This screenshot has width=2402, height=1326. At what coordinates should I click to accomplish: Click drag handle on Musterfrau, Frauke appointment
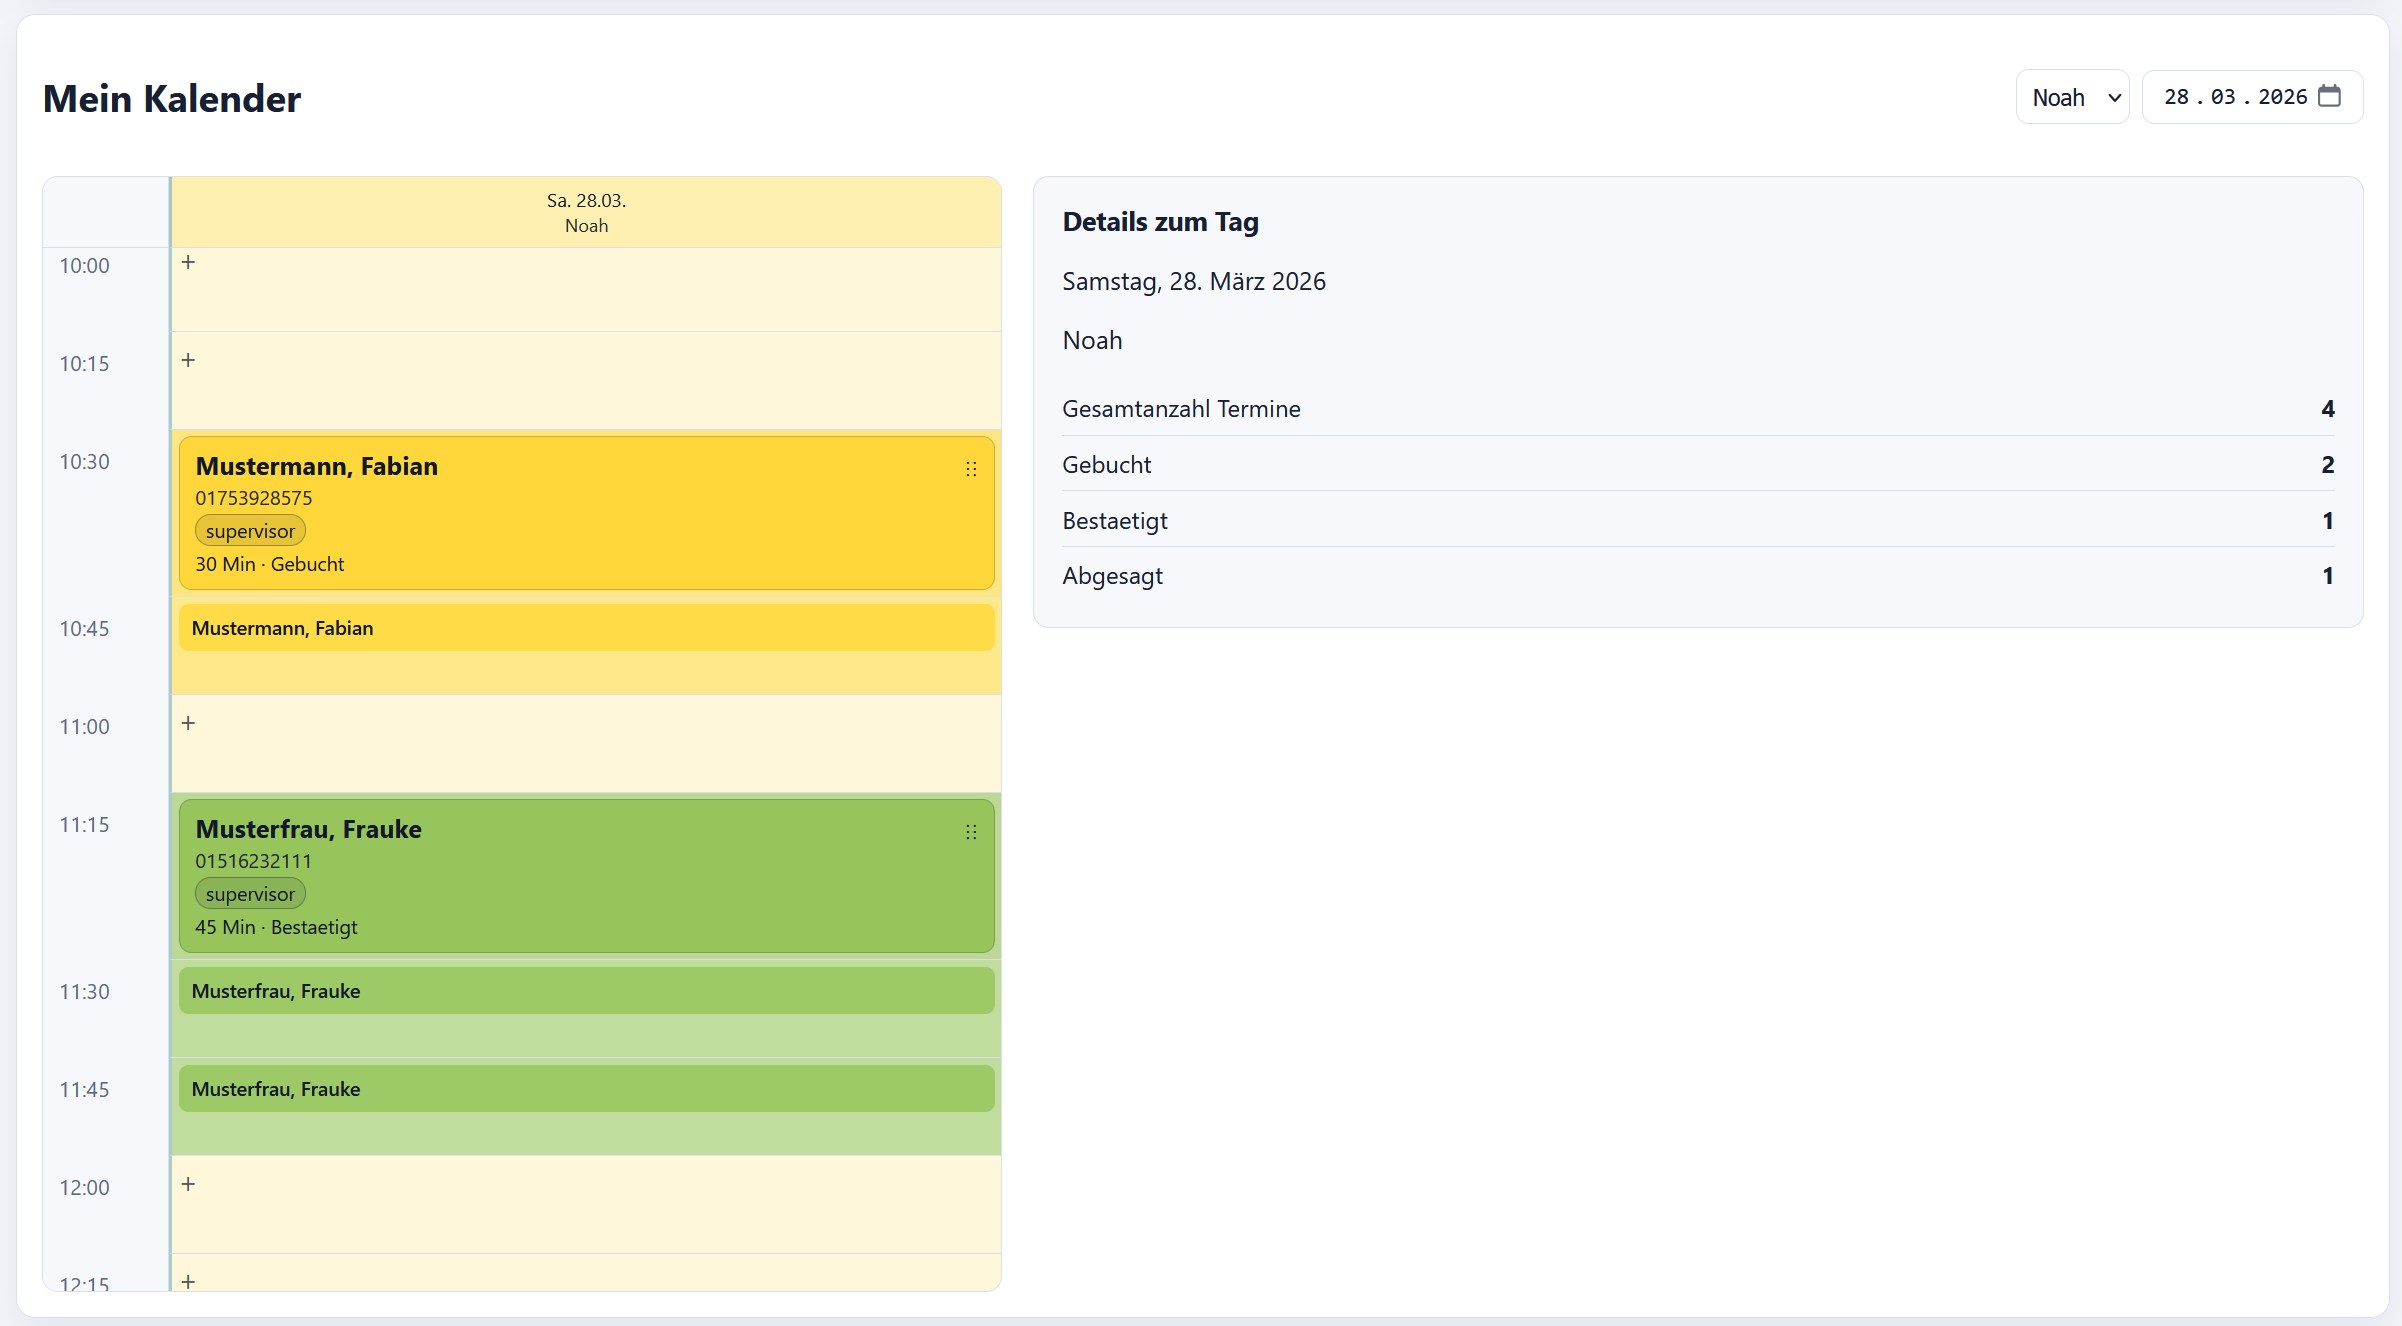970,832
